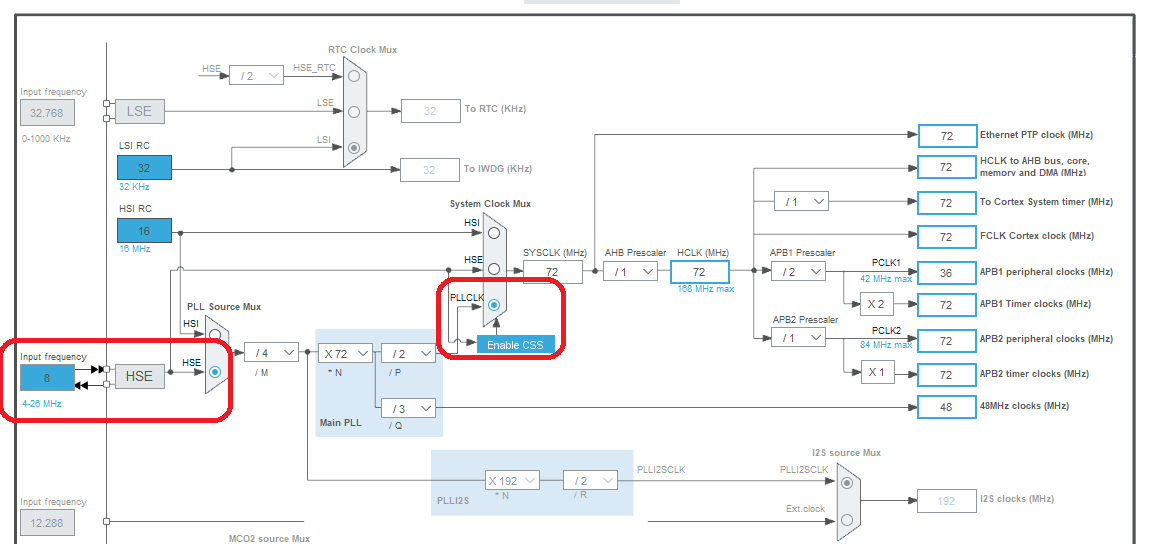Open the HSE RTC /2 divider dropdown
This screenshot has height=544, width=1150.
pos(256,75)
